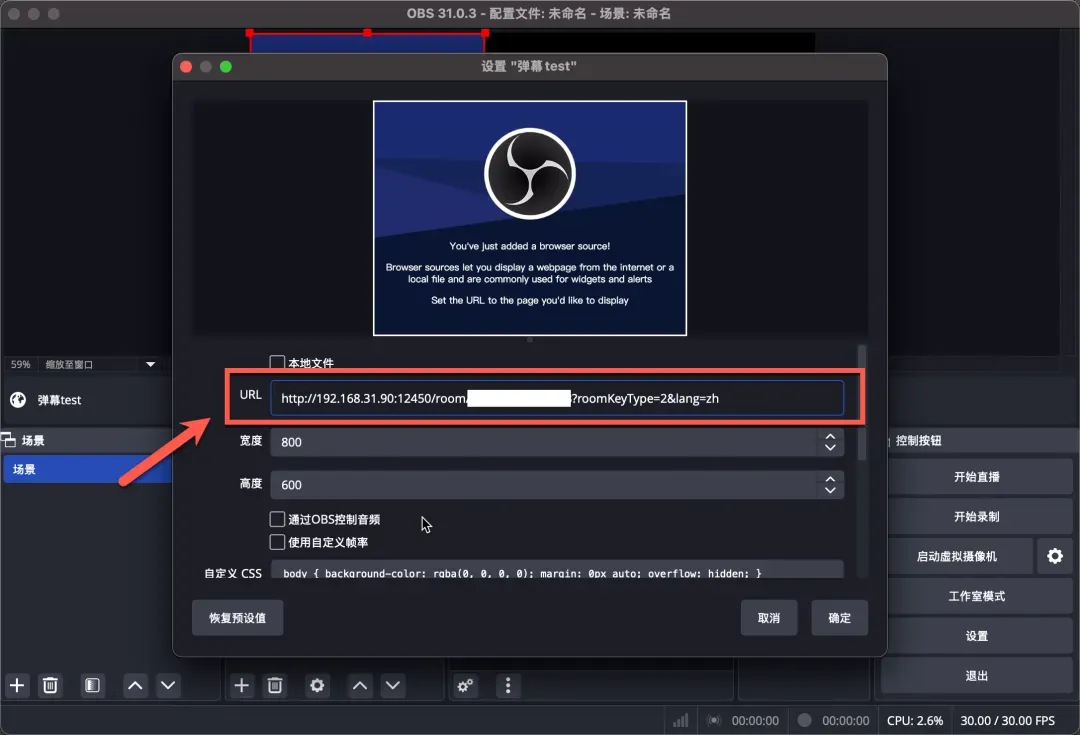The image size is (1080, 735).
Task: Click 恢复预设值 button
Action: pos(238,618)
